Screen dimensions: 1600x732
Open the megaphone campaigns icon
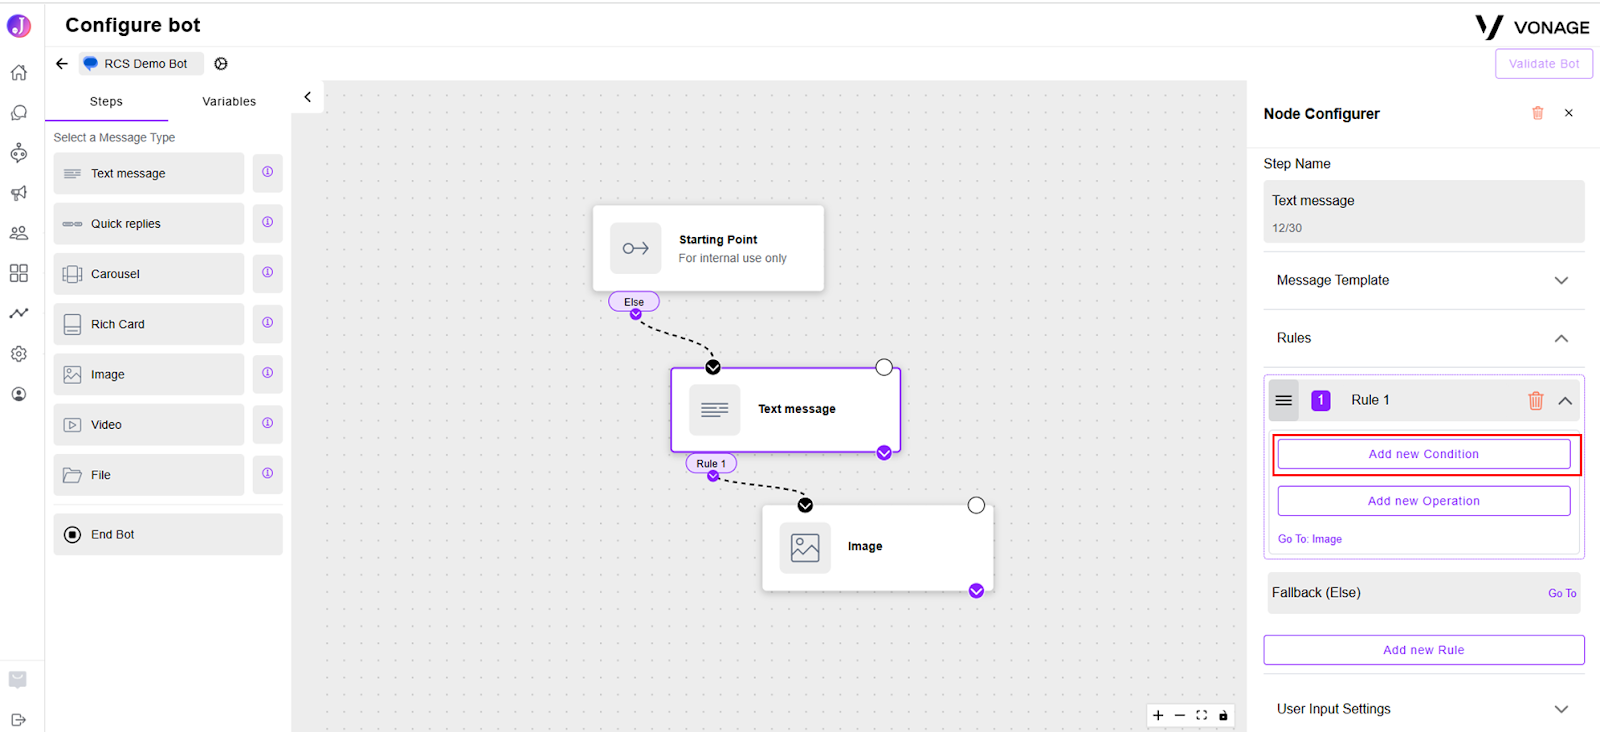(19, 193)
